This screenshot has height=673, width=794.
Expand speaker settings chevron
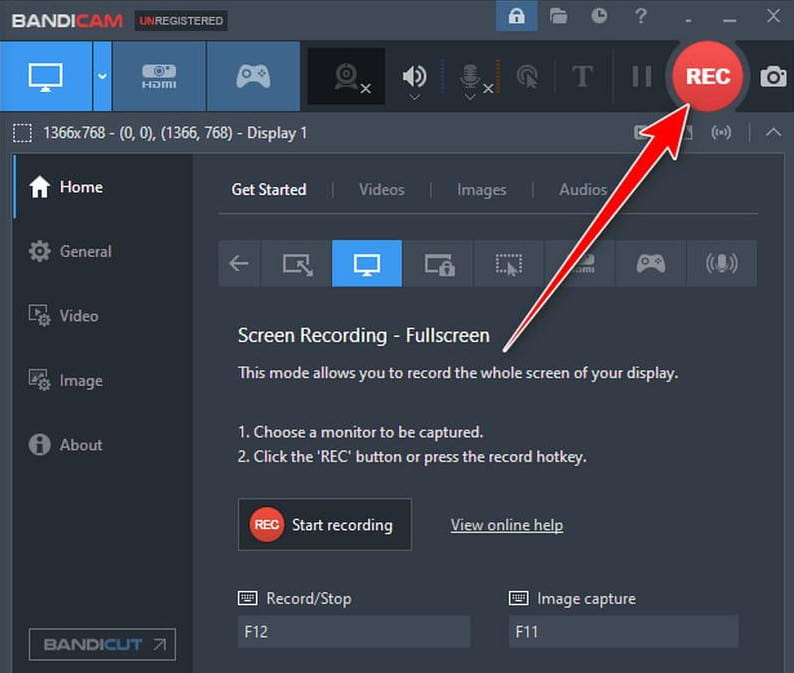(414, 97)
